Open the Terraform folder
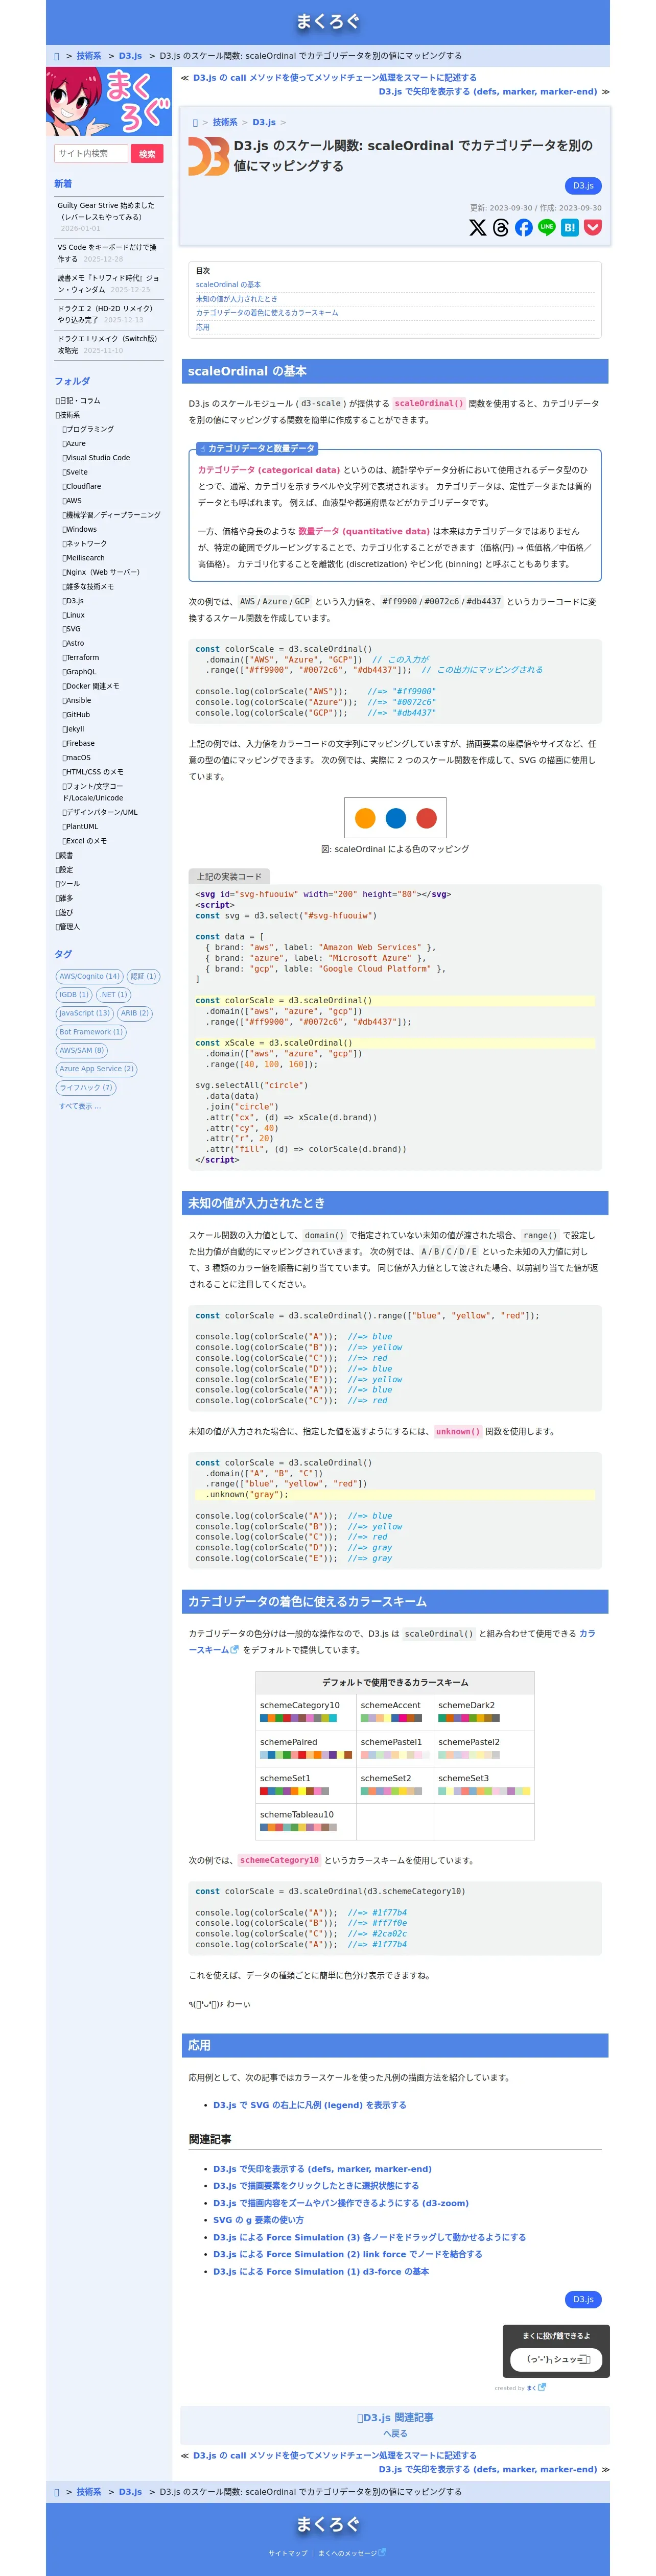This screenshot has width=656, height=2576. pos(81,657)
